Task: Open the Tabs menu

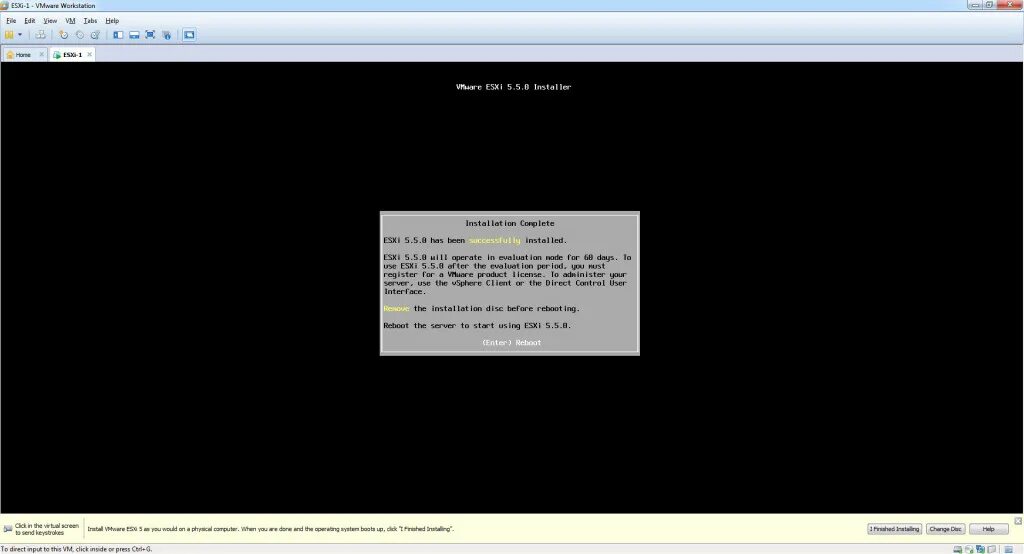Action: click(x=90, y=20)
